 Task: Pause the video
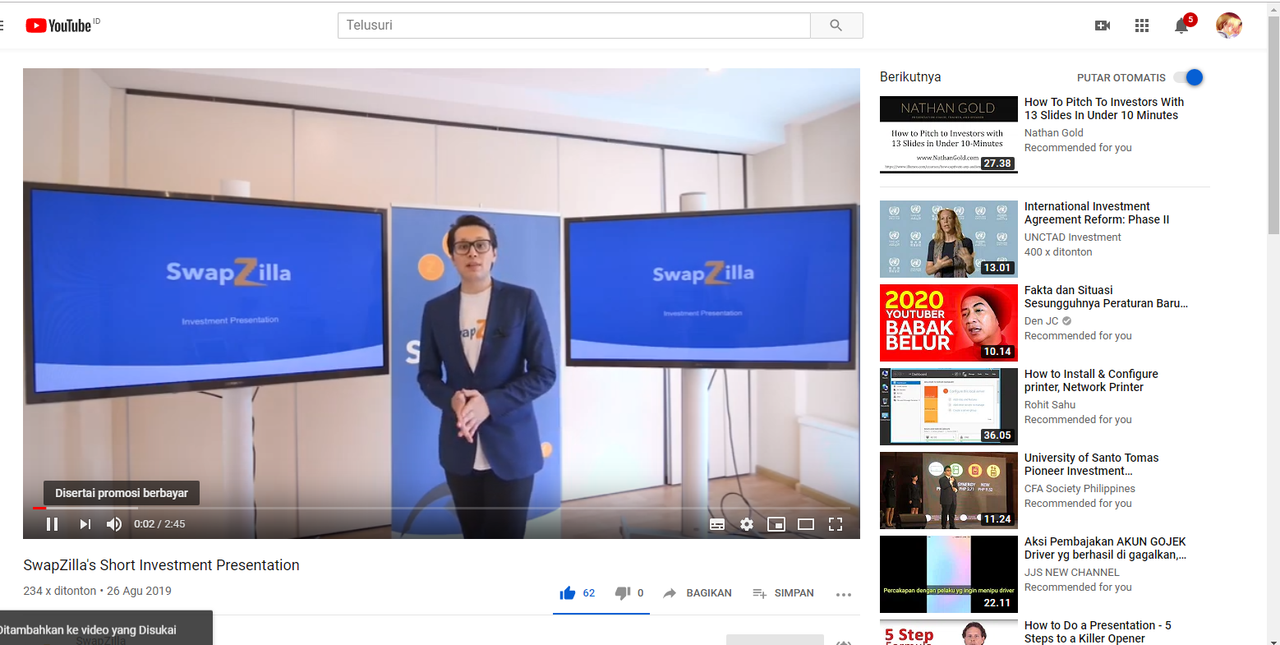click(52, 524)
